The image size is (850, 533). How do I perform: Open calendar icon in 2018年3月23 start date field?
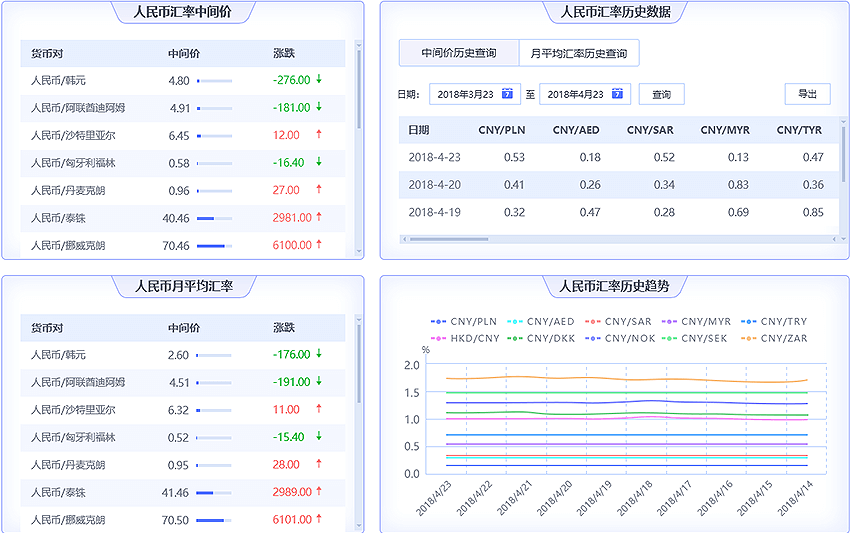point(507,94)
